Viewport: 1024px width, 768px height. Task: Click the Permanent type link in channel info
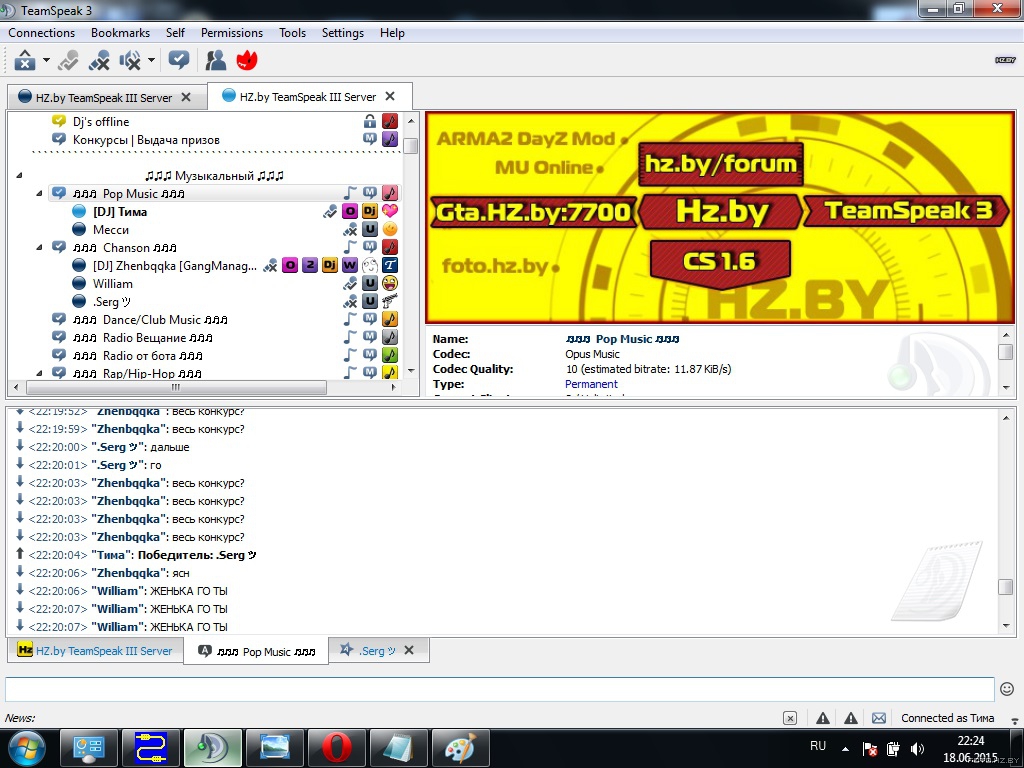click(x=591, y=384)
